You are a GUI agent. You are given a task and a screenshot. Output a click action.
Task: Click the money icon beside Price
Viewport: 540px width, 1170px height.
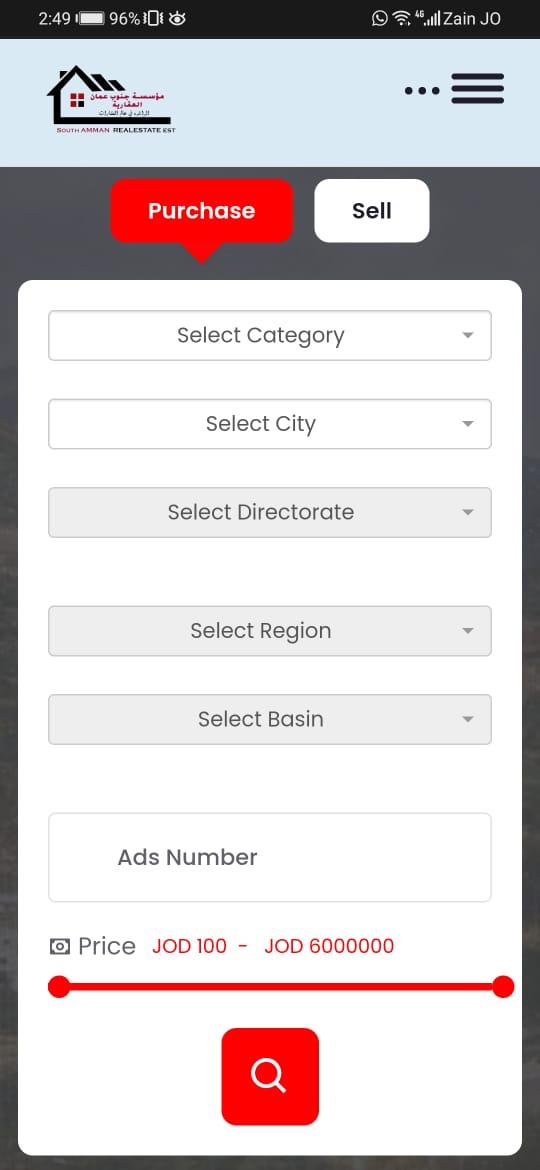tap(60, 946)
